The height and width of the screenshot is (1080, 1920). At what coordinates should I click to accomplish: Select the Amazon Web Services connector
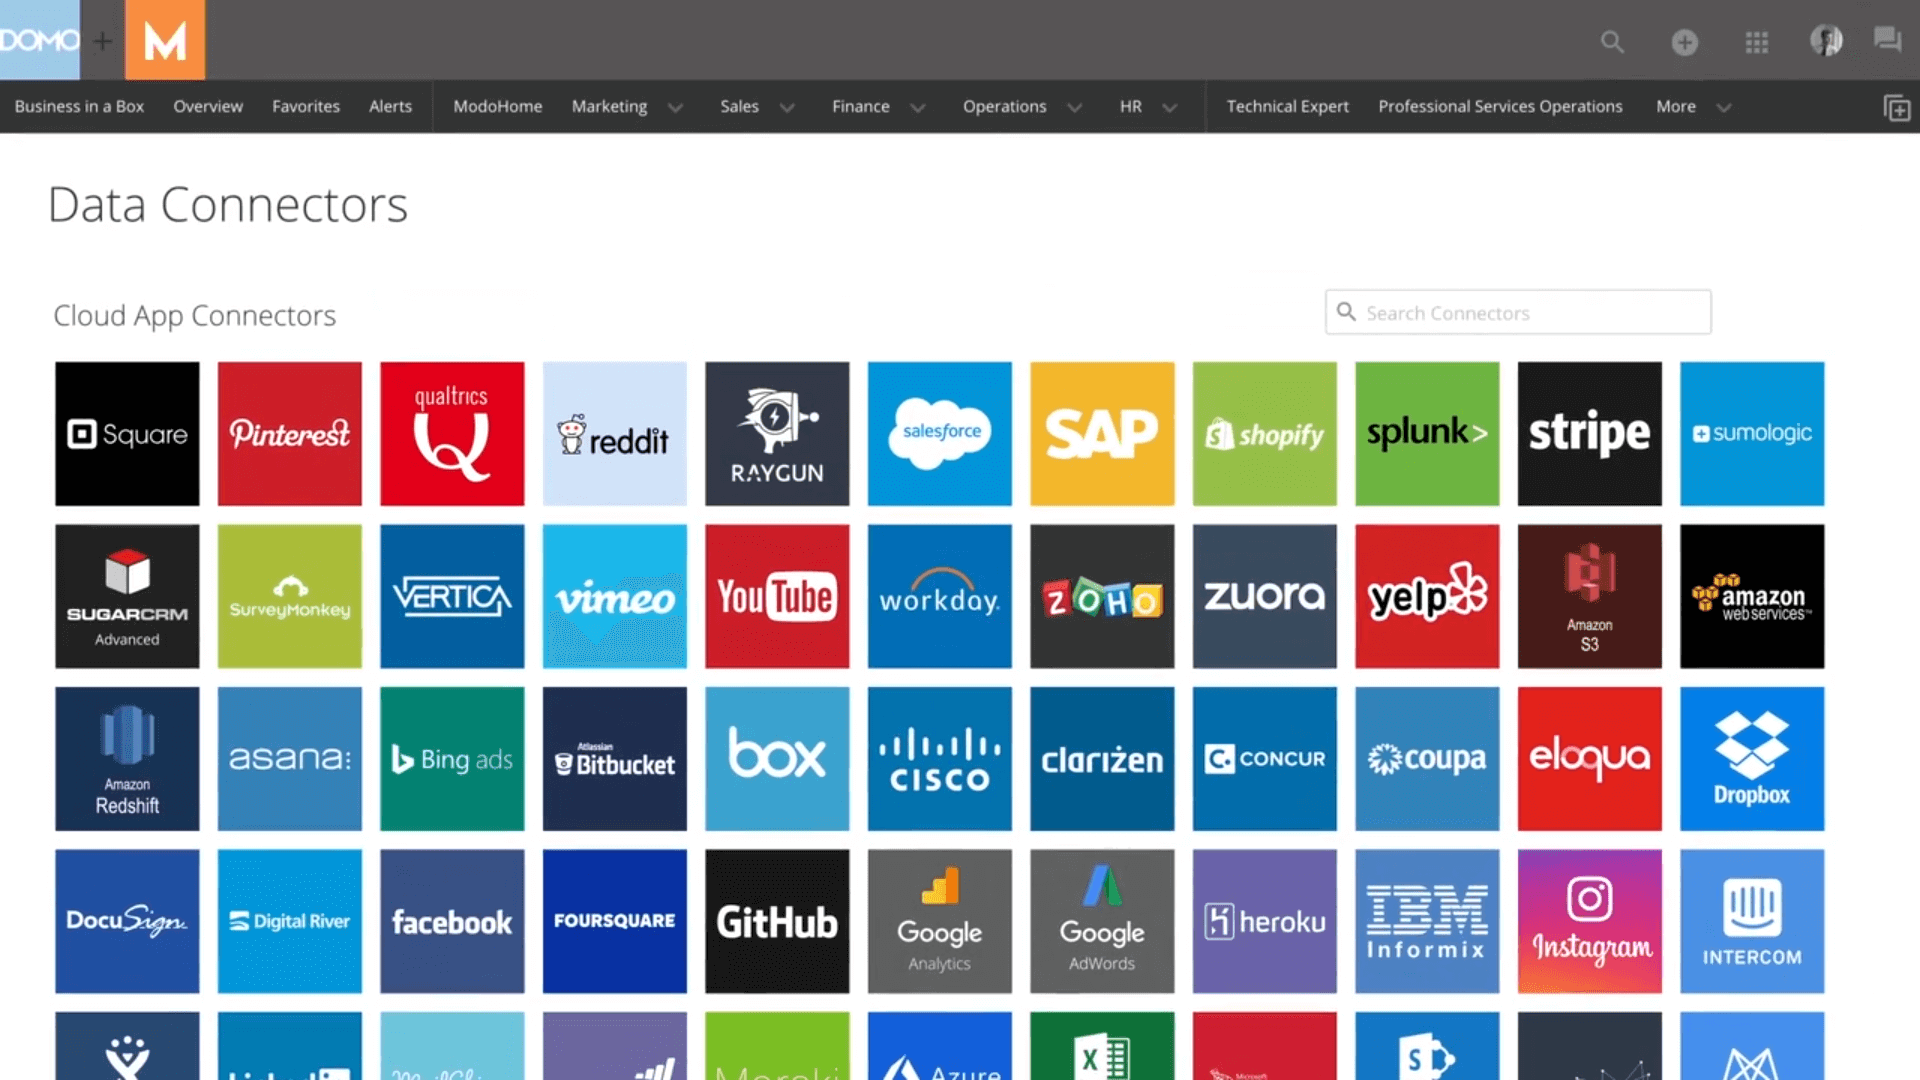click(1752, 596)
